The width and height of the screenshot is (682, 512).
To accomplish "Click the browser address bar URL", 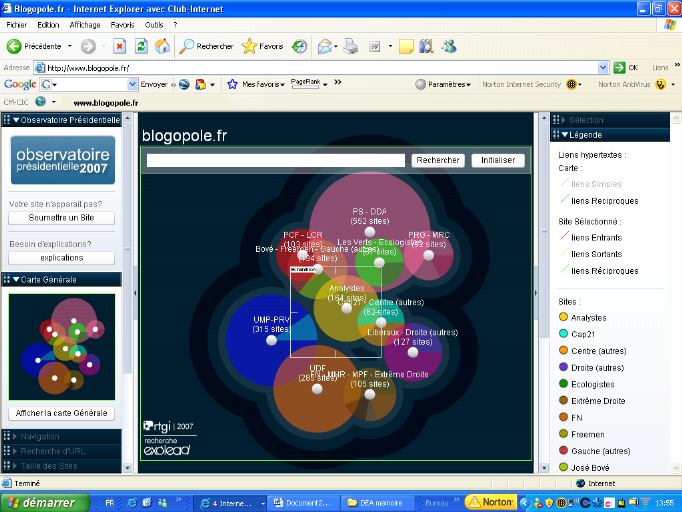I will click(x=322, y=68).
